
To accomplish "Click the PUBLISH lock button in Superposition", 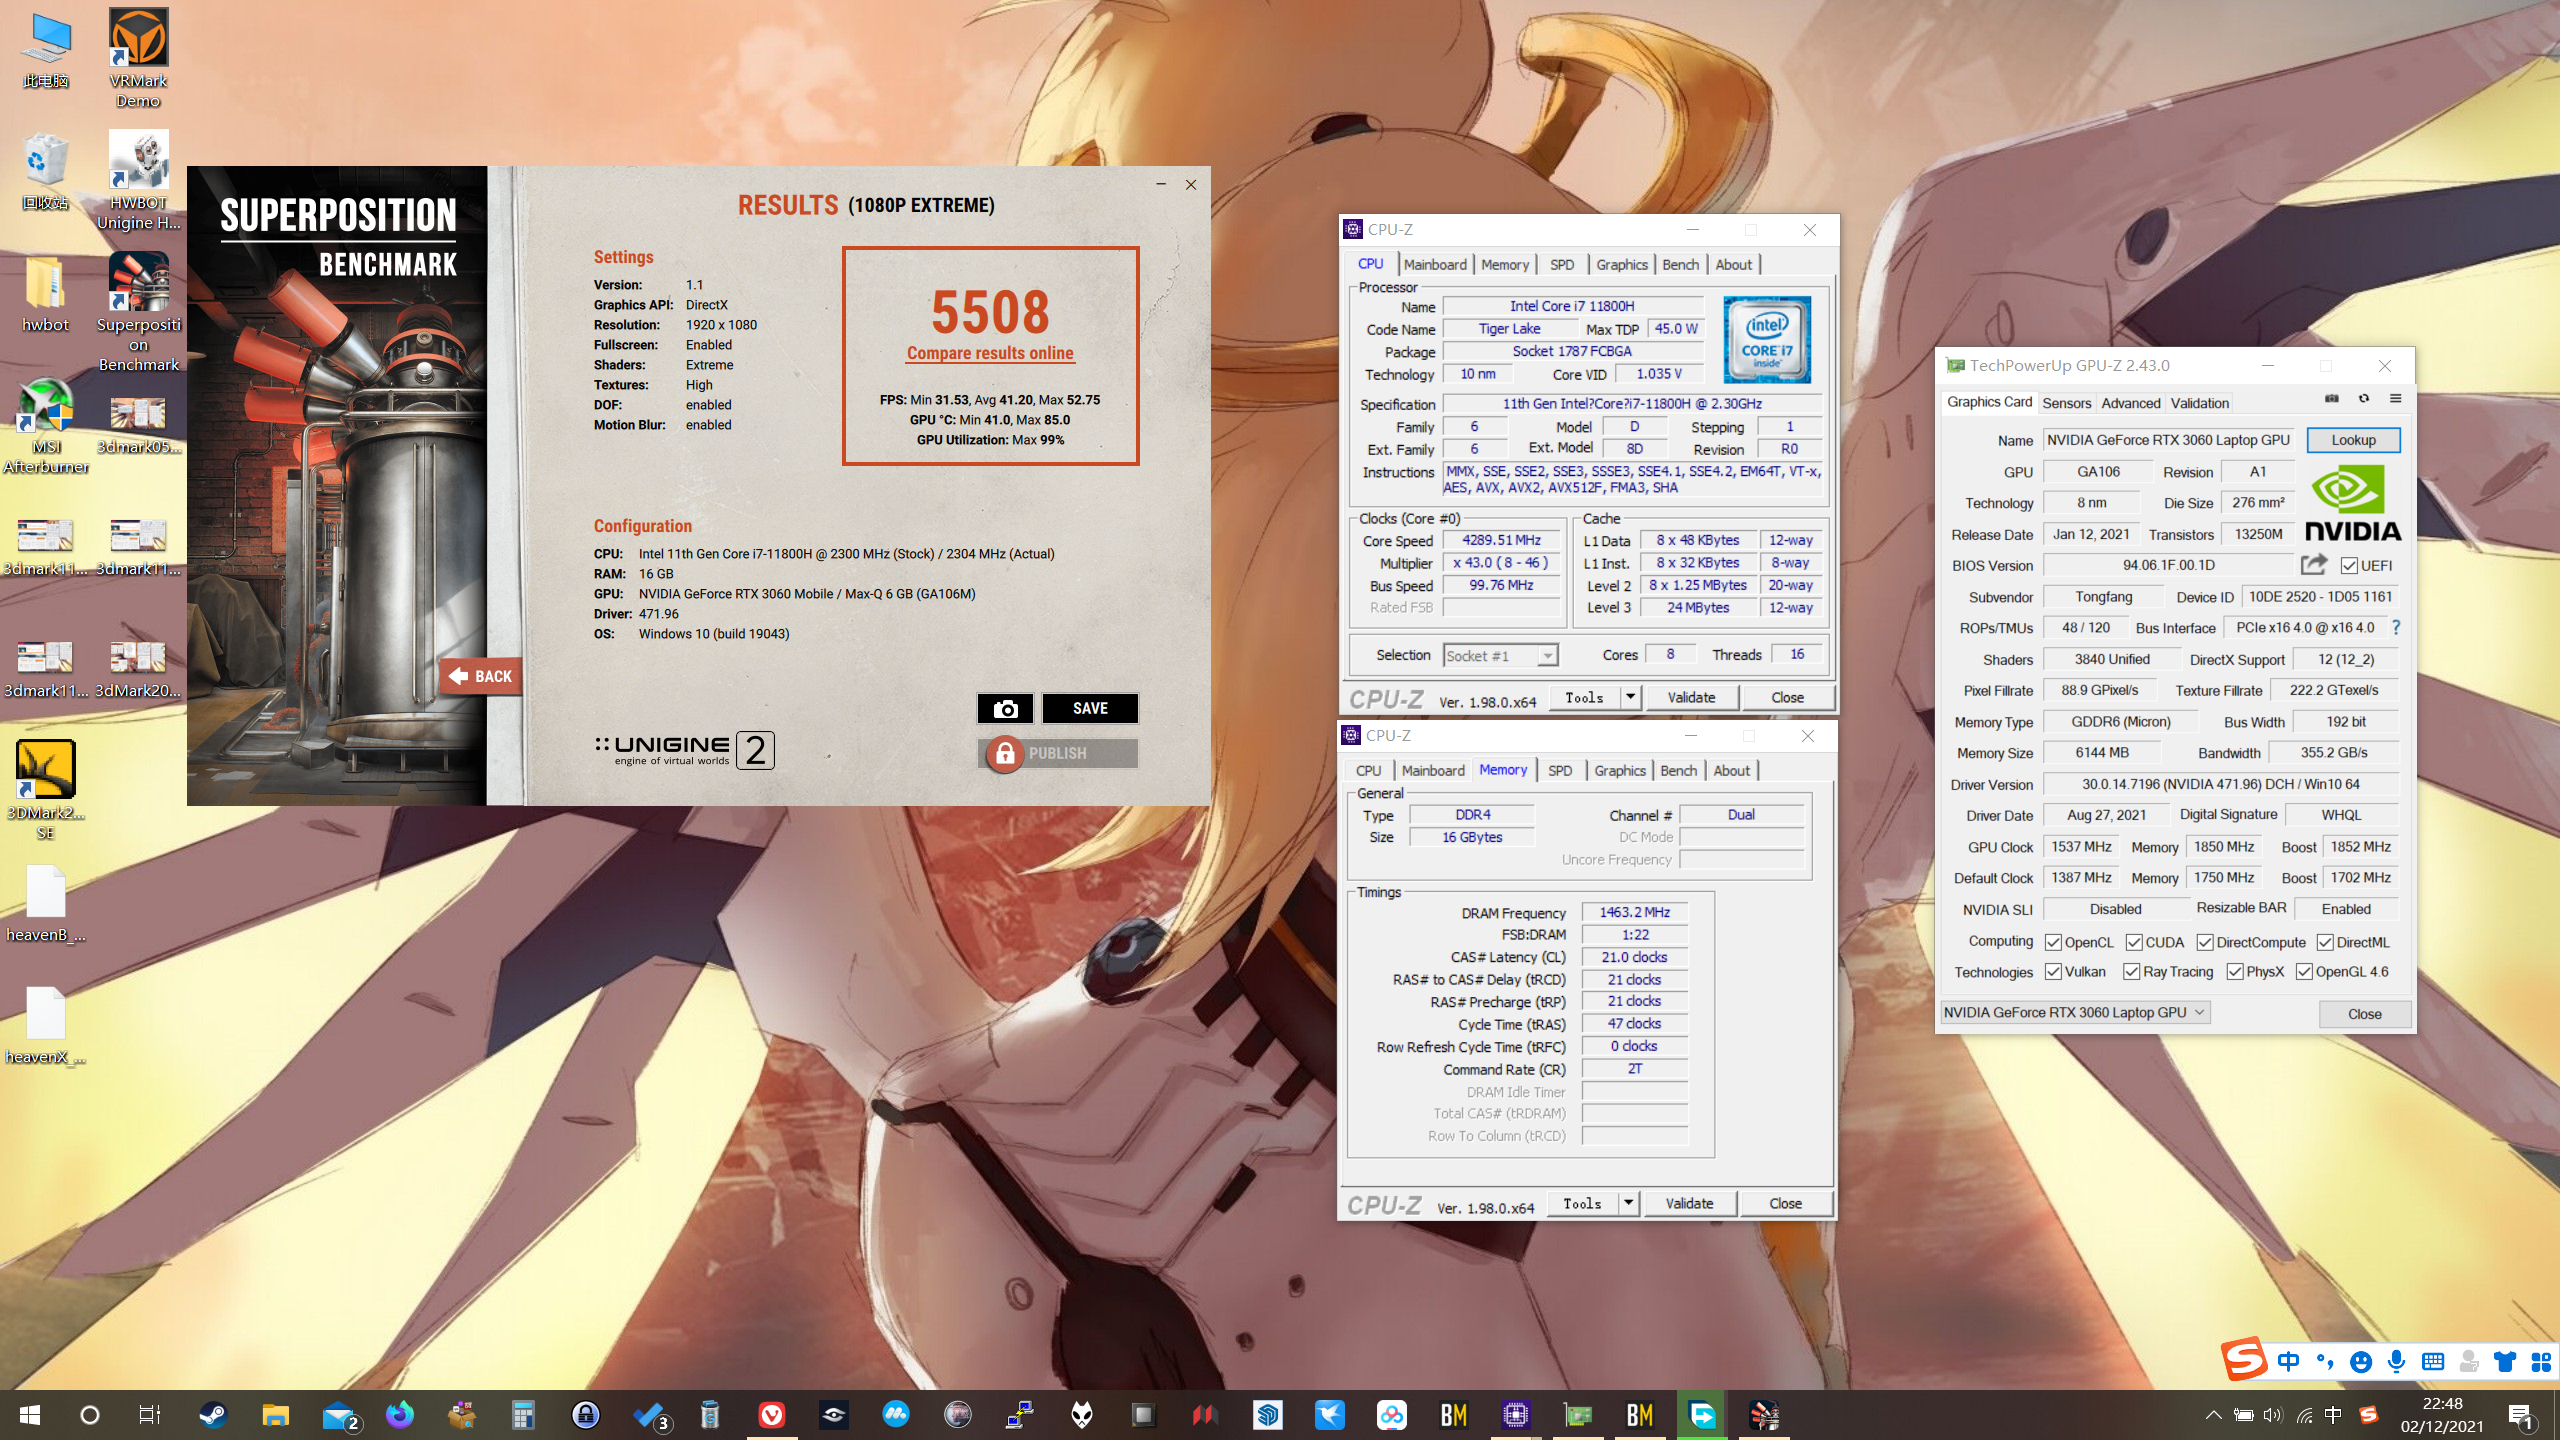I will [1058, 753].
